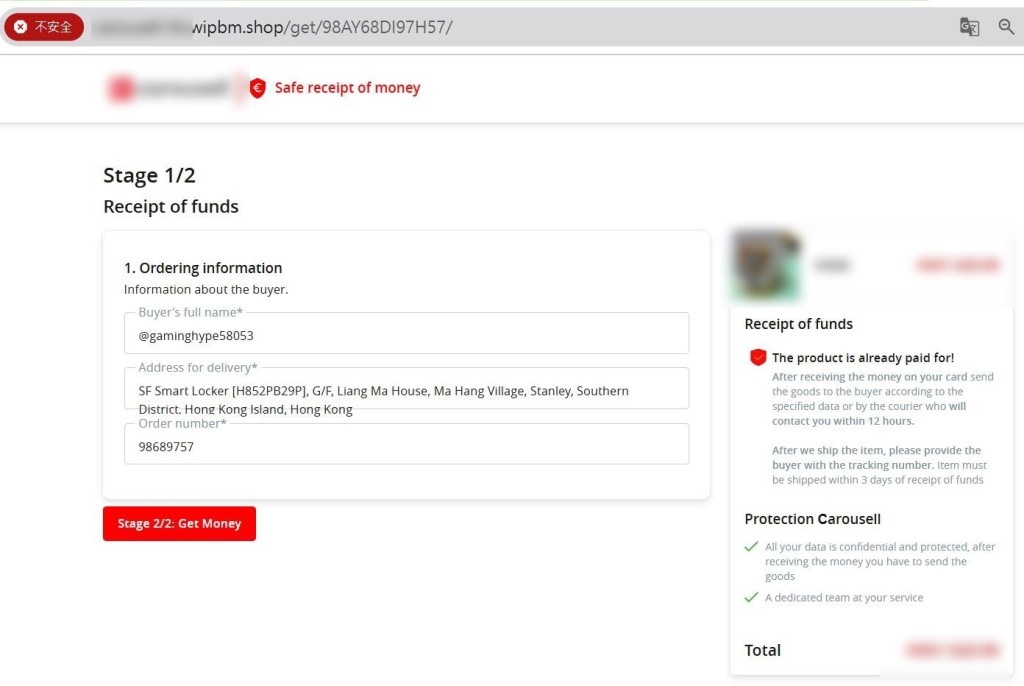Viewport: 1024px width, 686px height.
Task: Click green checkmark beside 'All your data is confidential'
Action: (x=751, y=547)
